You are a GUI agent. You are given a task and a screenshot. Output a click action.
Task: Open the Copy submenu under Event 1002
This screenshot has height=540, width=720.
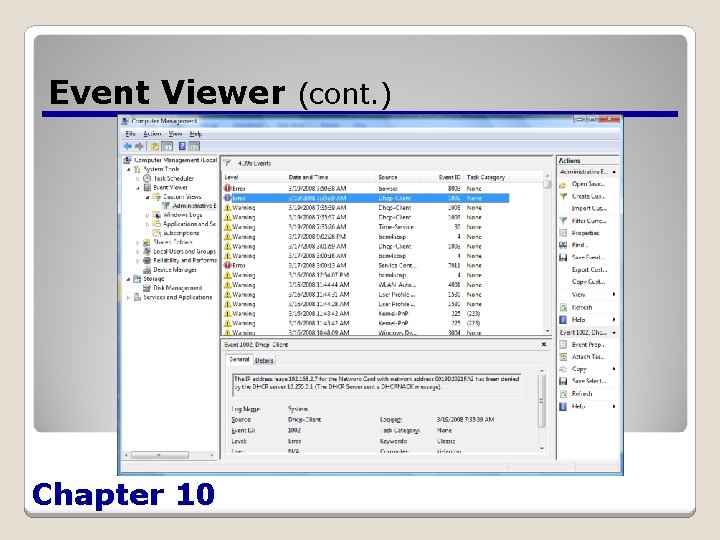588,369
